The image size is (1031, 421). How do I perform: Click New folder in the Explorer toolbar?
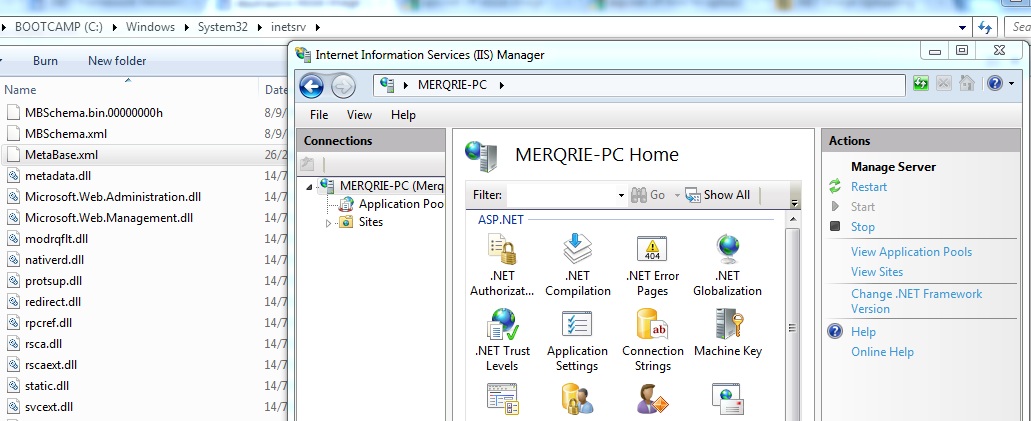117,61
